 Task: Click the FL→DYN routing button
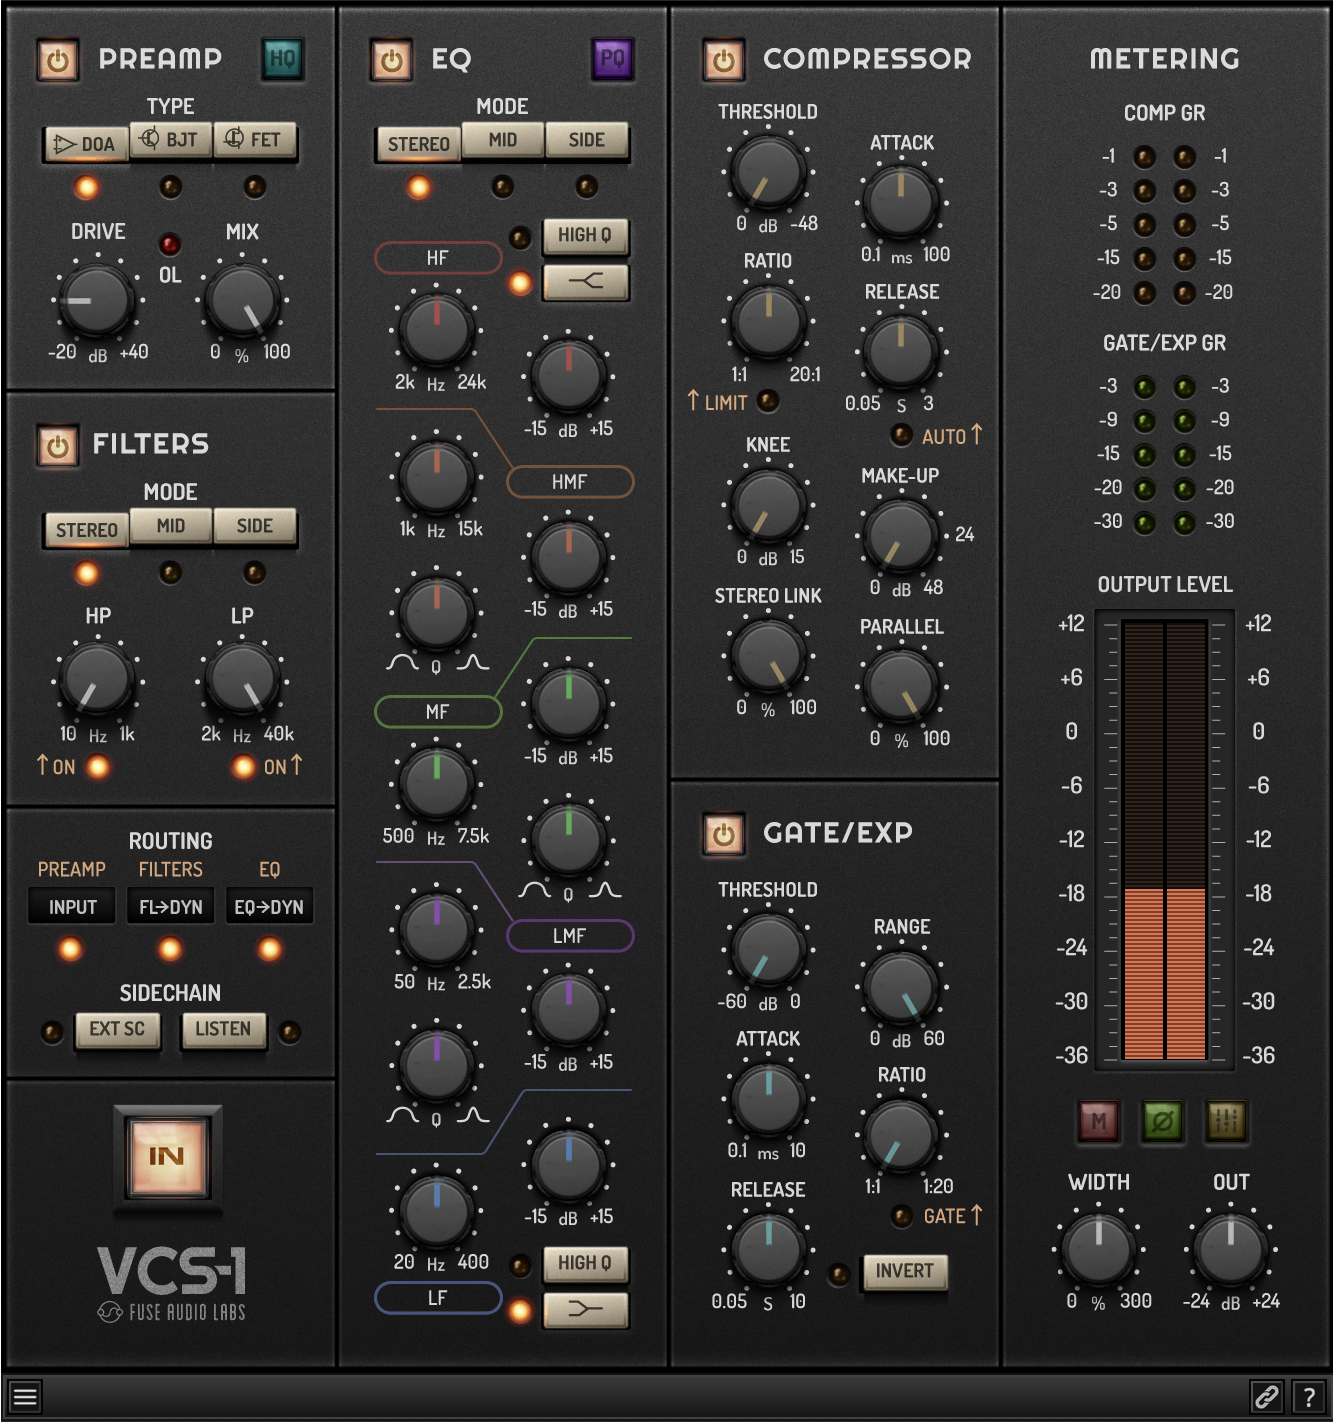(x=170, y=906)
